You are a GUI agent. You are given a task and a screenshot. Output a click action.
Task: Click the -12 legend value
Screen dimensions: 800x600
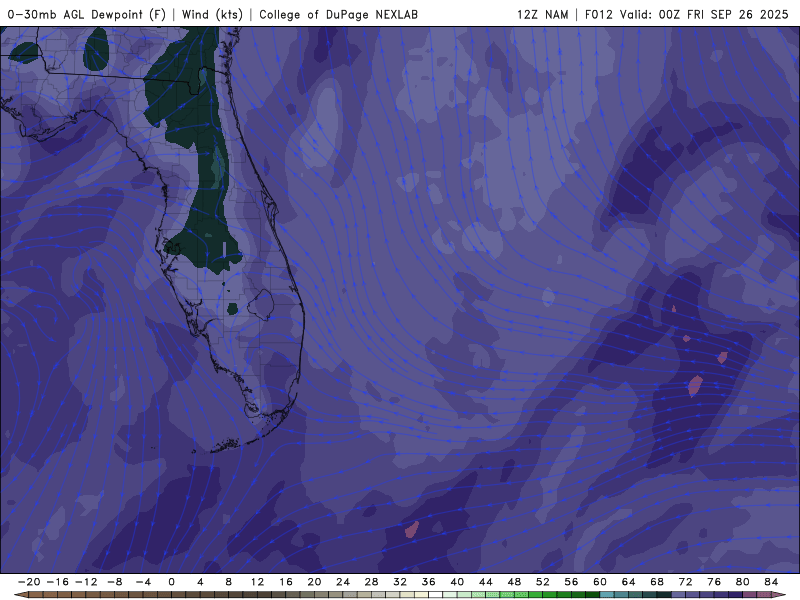pyautogui.click(x=86, y=582)
